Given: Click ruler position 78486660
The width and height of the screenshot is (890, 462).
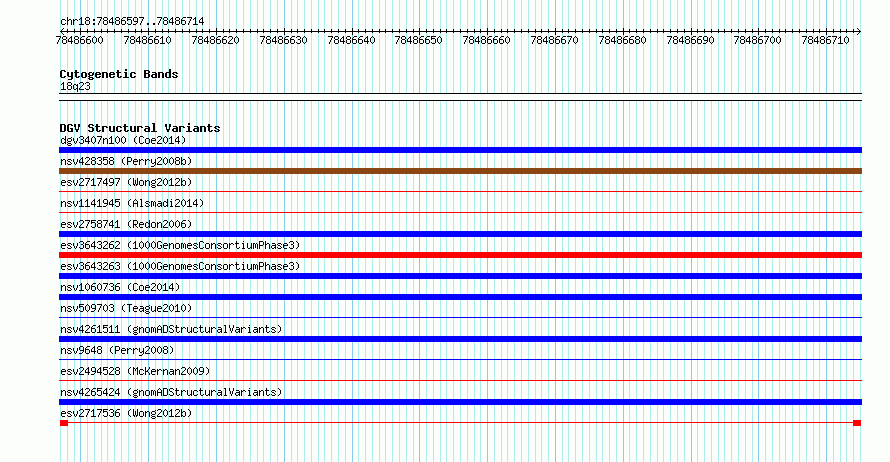Looking at the screenshot, I should tap(486, 40).
